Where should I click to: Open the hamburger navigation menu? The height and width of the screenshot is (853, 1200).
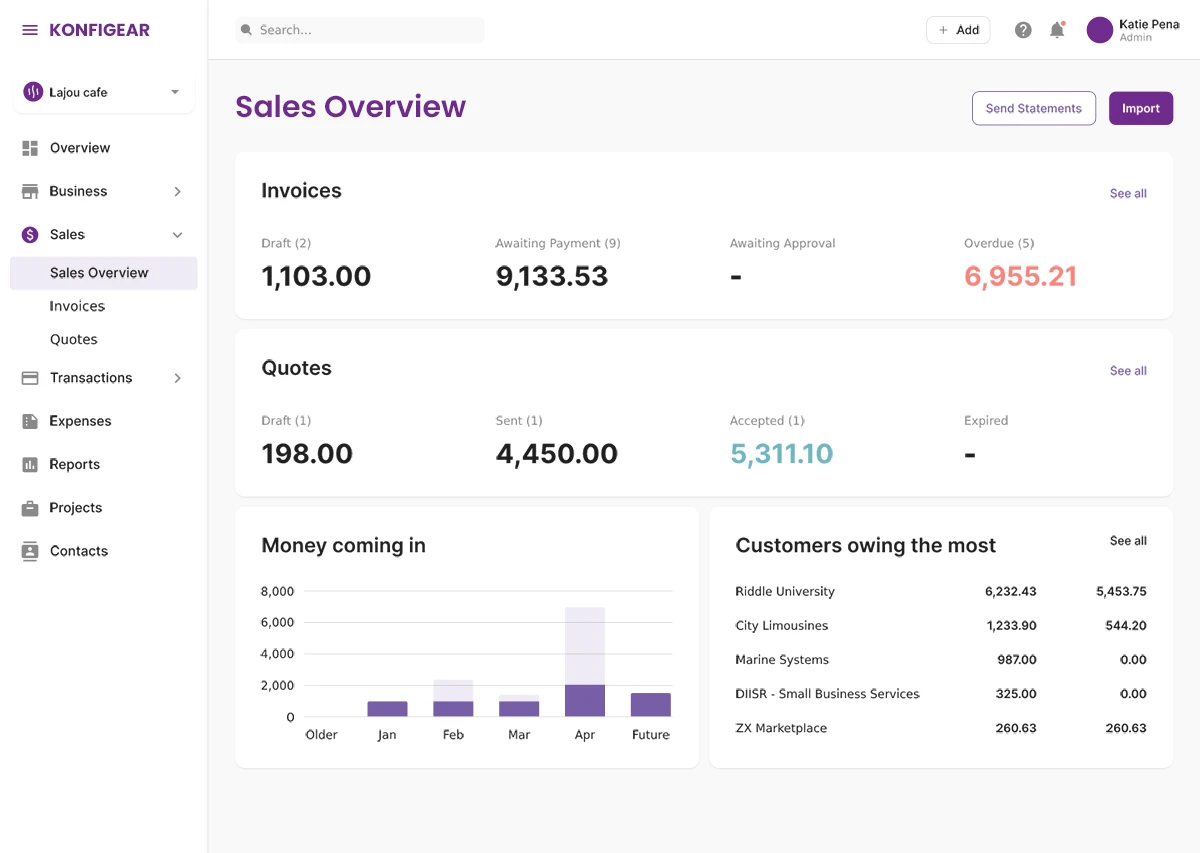(27, 29)
